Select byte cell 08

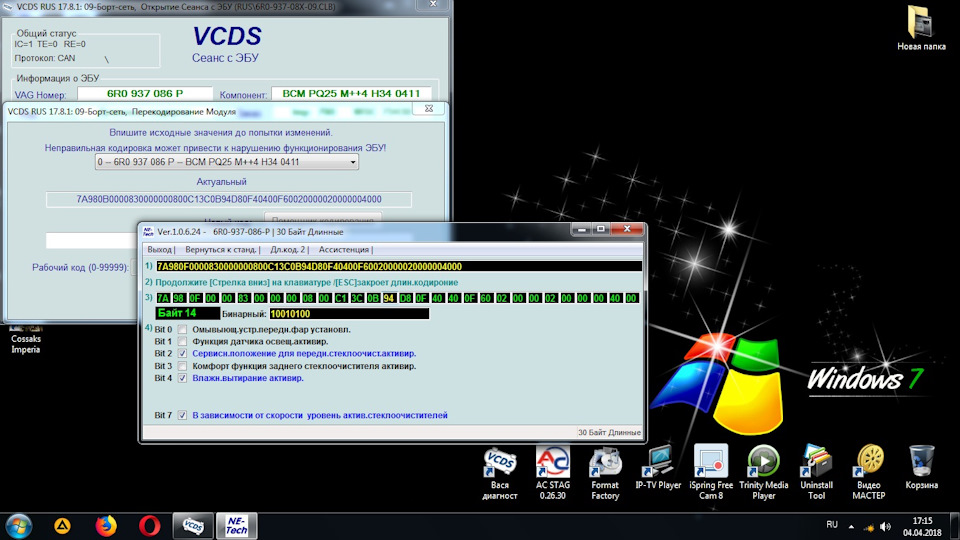(x=308, y=298)
